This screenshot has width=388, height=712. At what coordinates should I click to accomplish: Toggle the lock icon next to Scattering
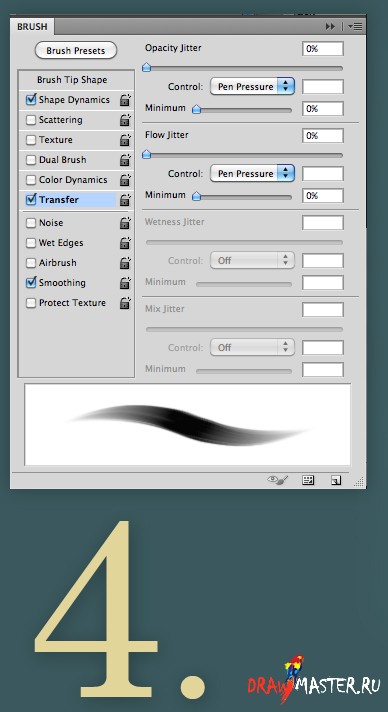[125, 120]
